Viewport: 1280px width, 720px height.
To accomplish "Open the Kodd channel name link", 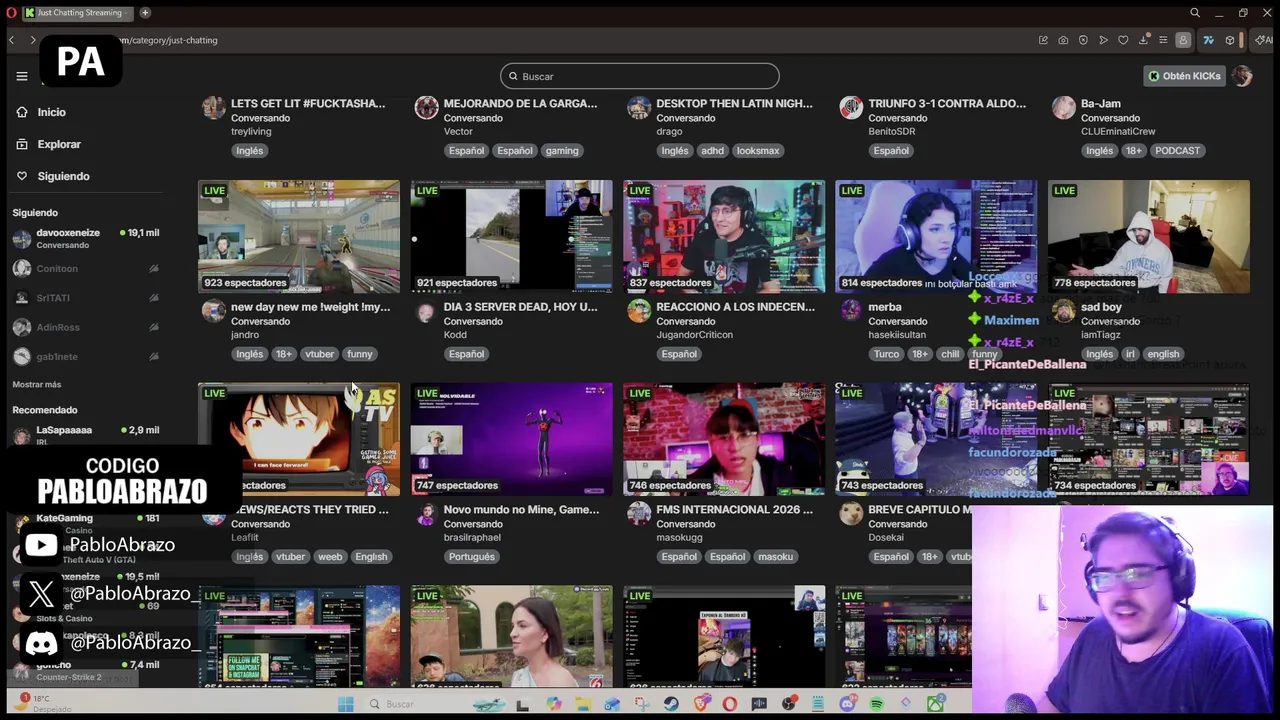I will tap(455, 335).
